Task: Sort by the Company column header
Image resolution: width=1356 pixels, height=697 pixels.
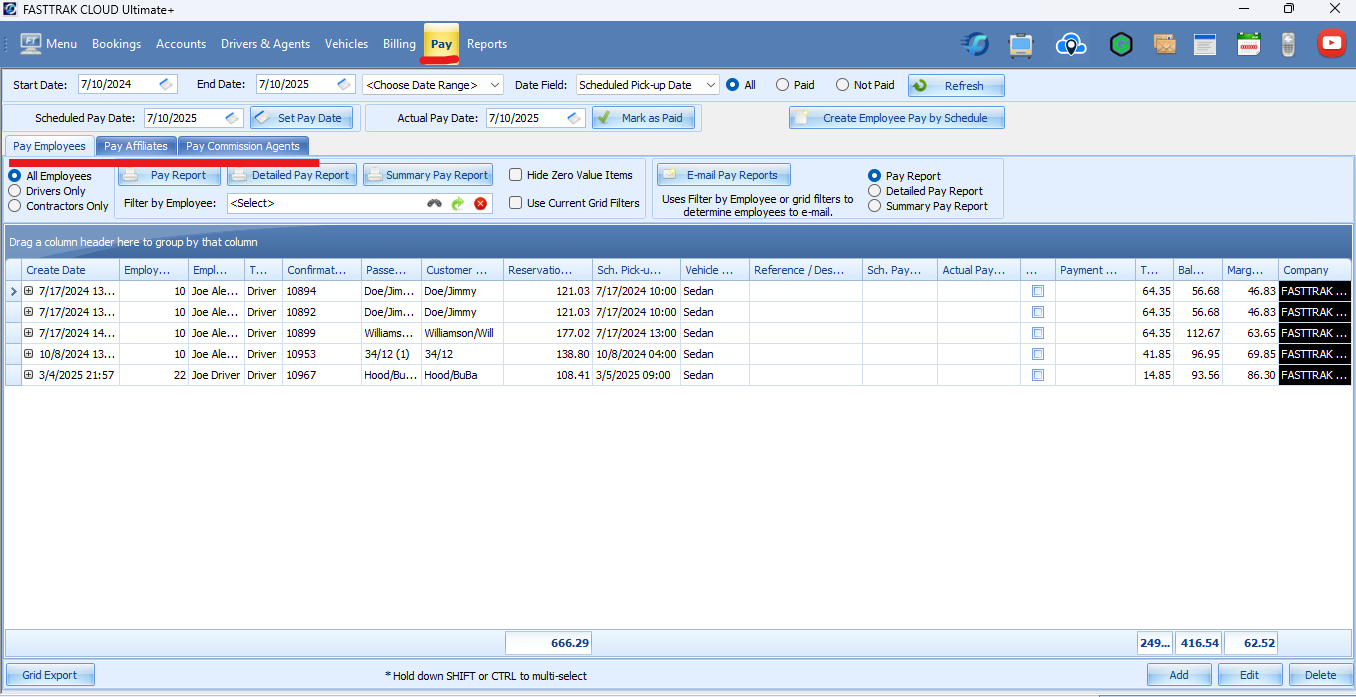Action: click(1314, 270)
